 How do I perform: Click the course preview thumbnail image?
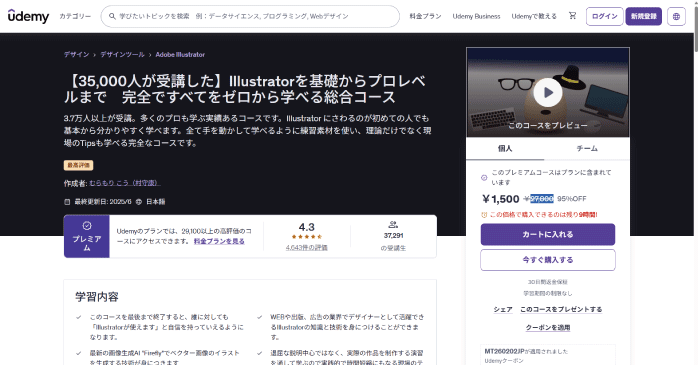548,93
